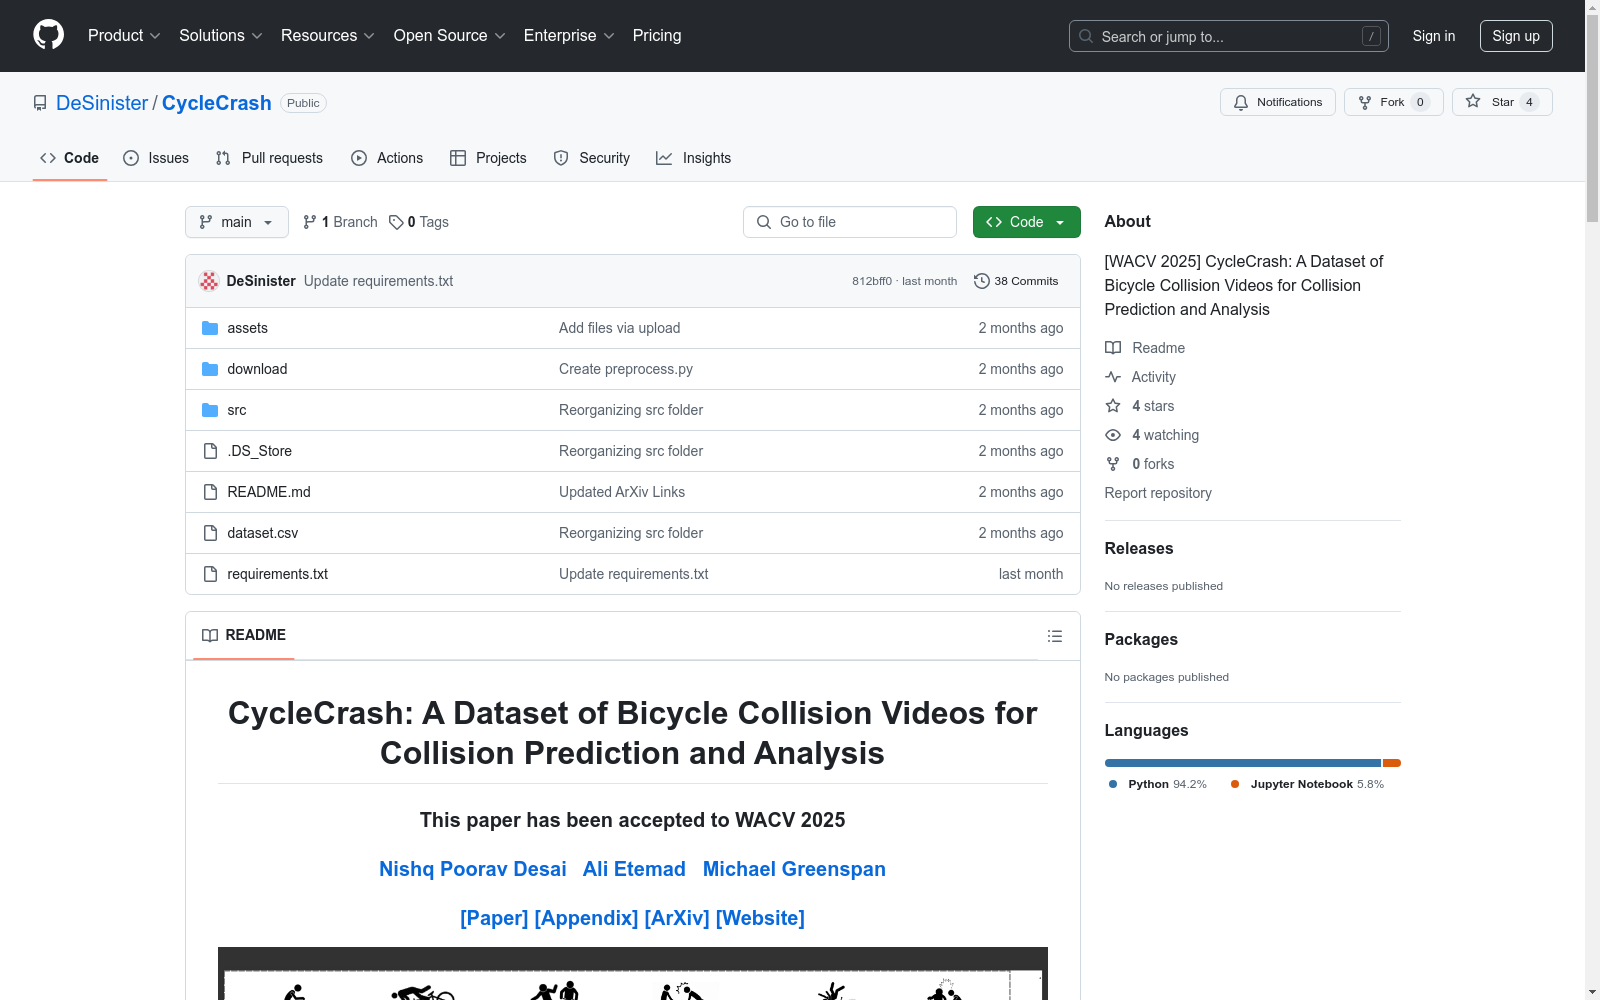
Task: Expand the Resources menu
Action: [x=328, y=36]
